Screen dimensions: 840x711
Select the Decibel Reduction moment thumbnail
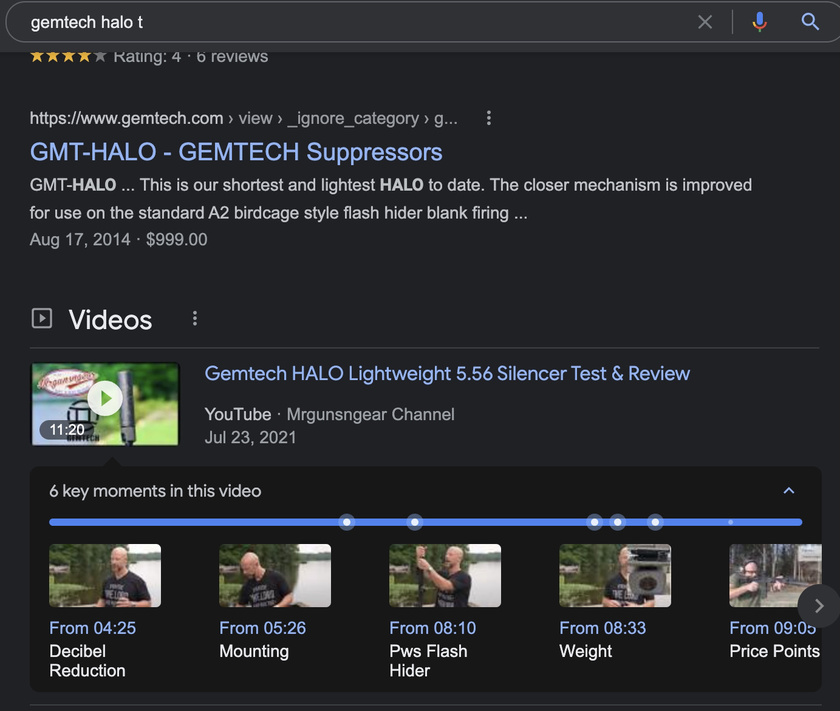[105, 575]
